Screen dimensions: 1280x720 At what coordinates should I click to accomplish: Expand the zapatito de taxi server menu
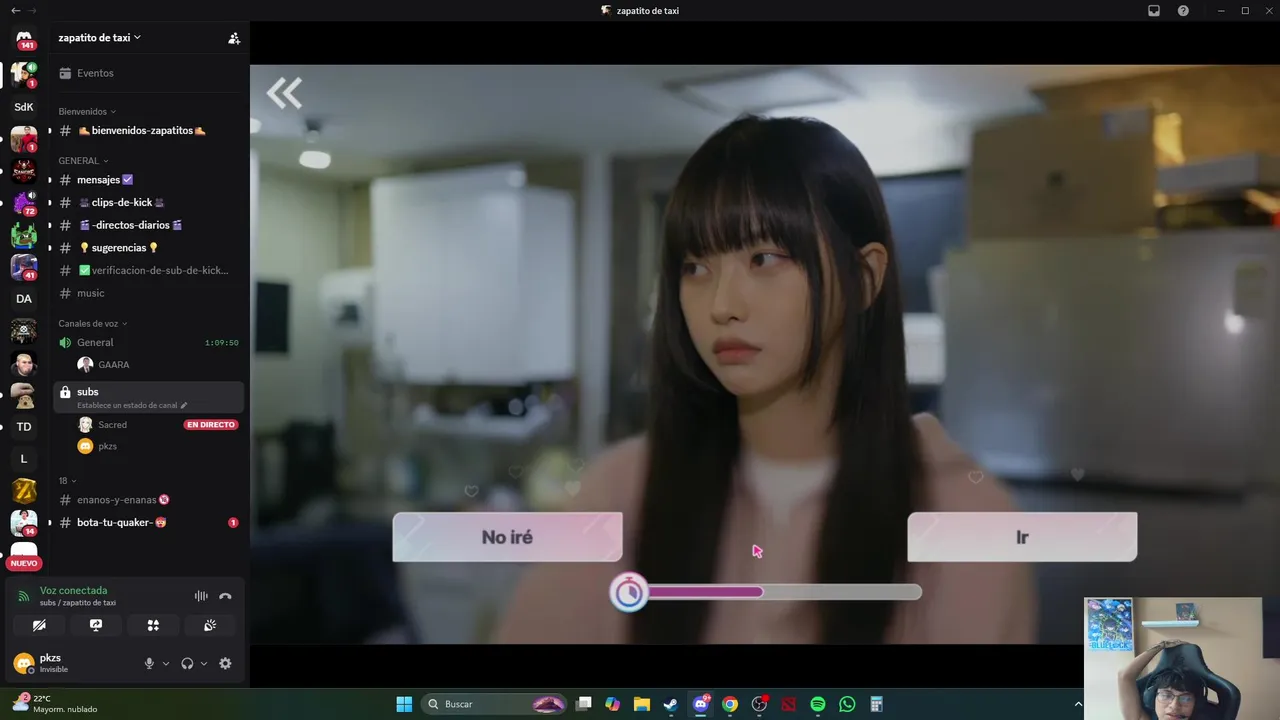tap(100, 38)
